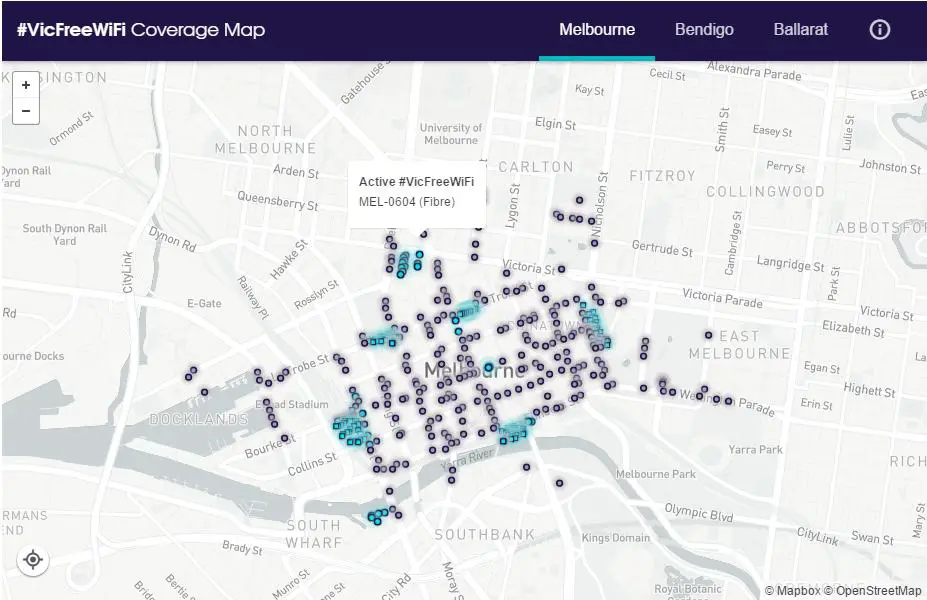Image resolution: width=927 pixels, height=600 pixels.
Task: Click the CARLTON district label
Action: coord(536,167)
